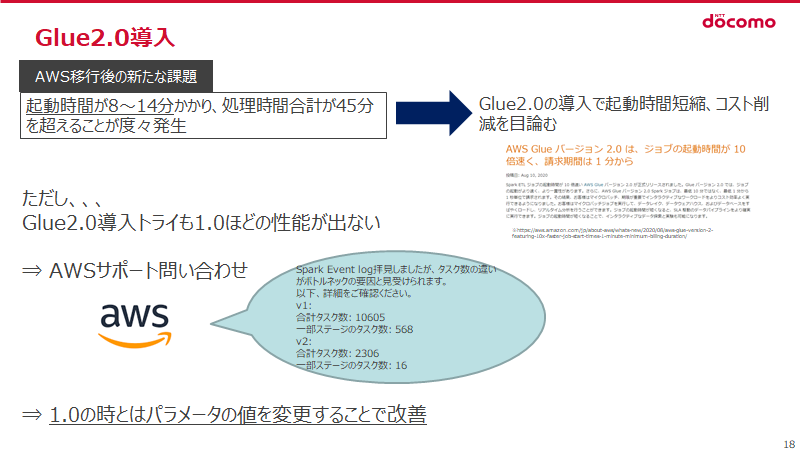Viewport: 800px width, 450px height.
Task: Click the article date "Aug 10, 2020" line
Action: tap(527, 175)
